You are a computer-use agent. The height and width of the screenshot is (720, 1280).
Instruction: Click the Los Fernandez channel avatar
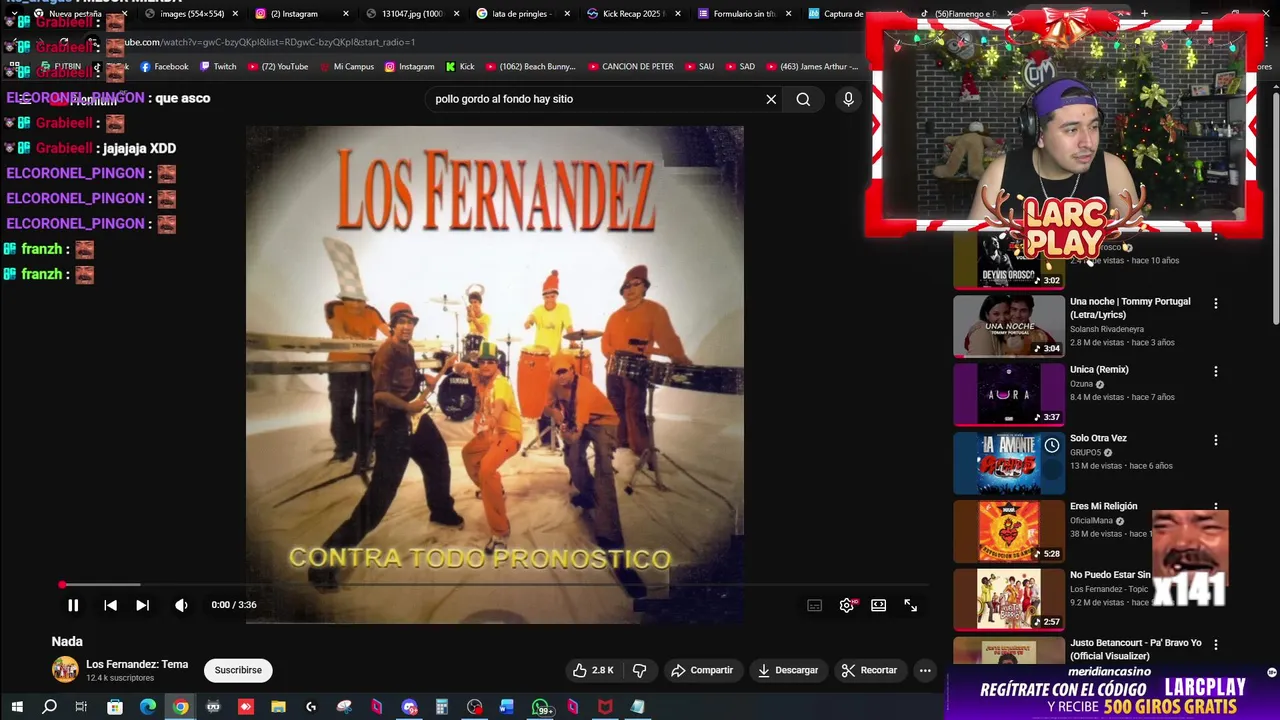tap(65, 670)
